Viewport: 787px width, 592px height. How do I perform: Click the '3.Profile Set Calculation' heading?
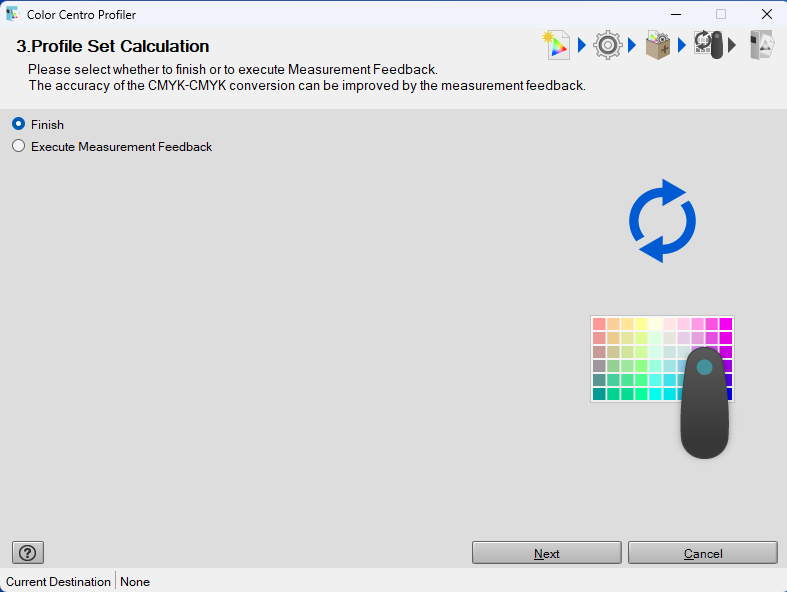[112, 46]
